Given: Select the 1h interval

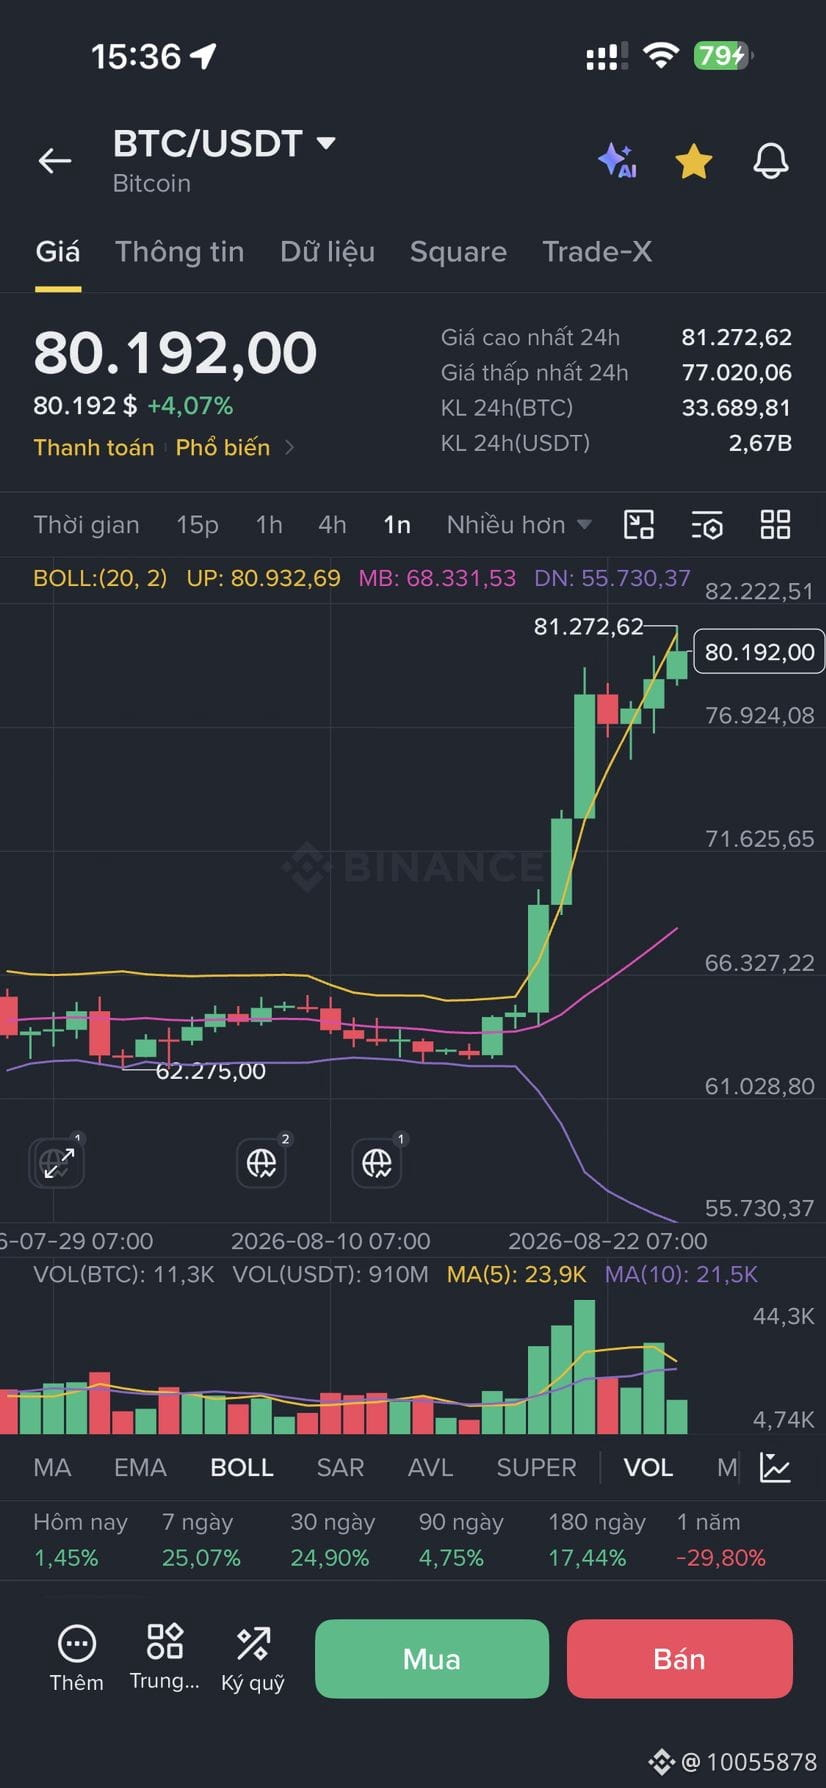Looking at the screenshot, I should pos(269,524).
